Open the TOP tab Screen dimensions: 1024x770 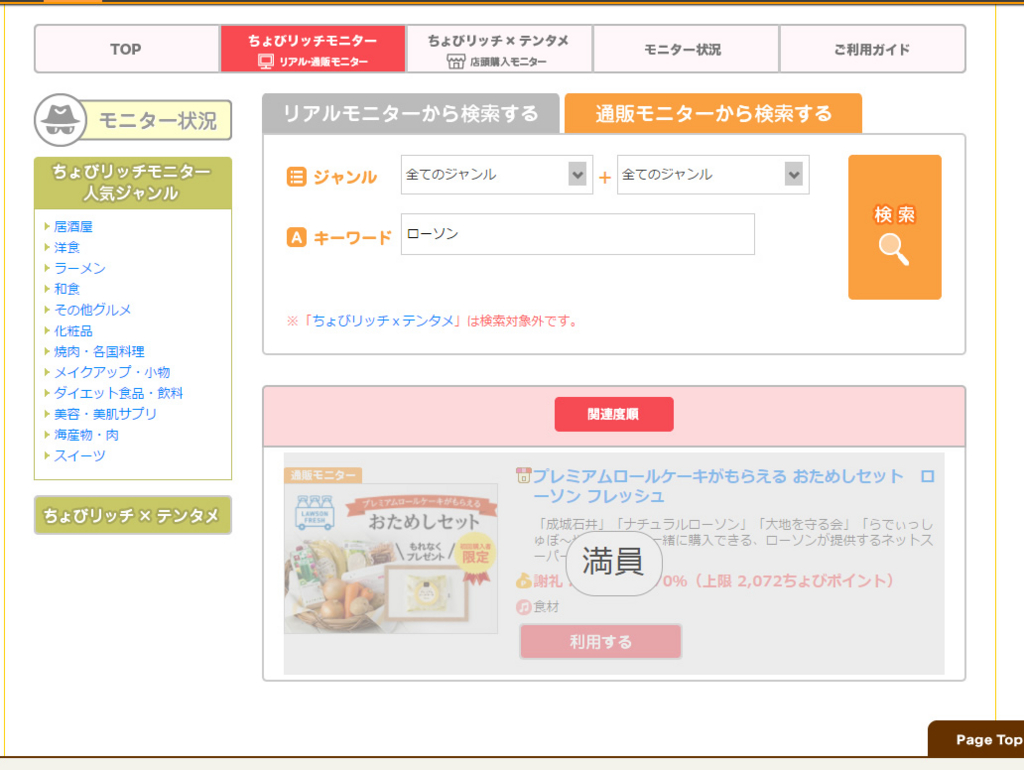coord(127,49)
